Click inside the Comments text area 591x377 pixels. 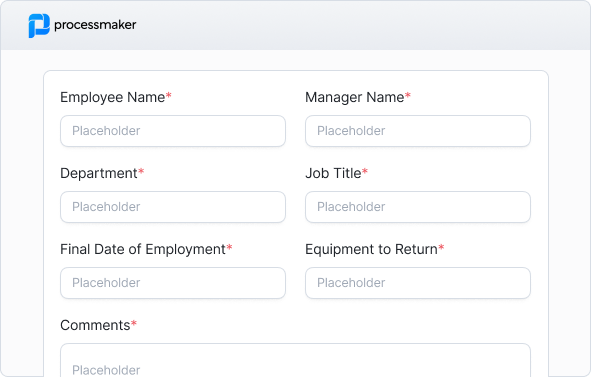pyautogui.click(x=296, y=360)
